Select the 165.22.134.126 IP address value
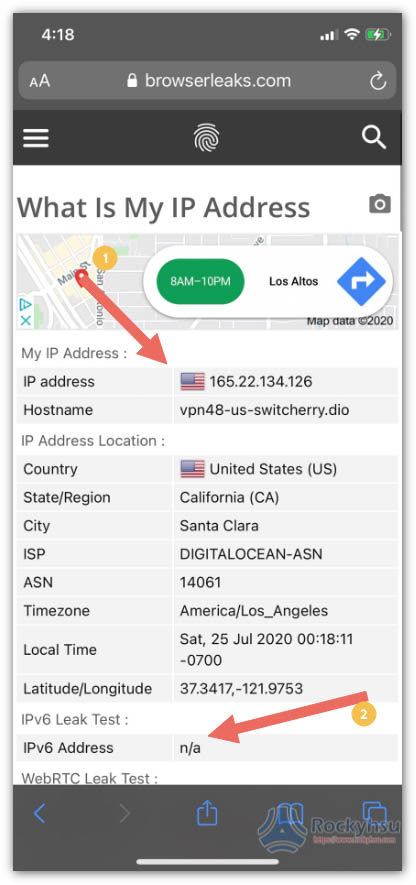416x885 pixels. tap(261, 382)
